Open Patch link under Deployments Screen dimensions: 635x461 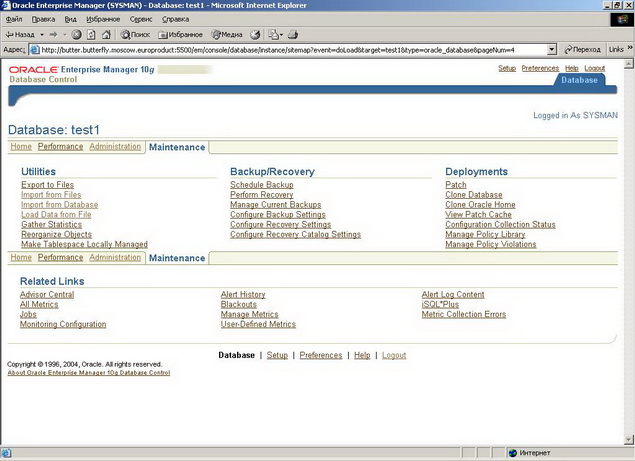456,185
